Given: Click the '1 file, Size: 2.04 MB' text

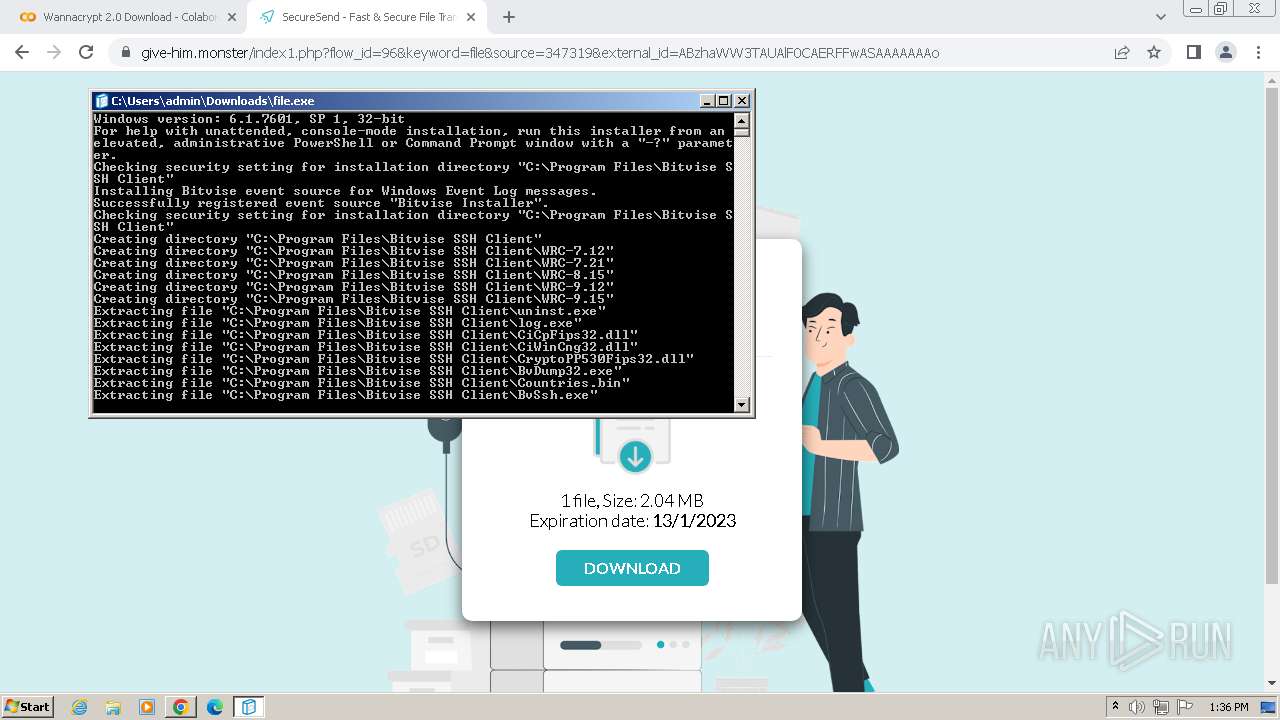Looking at the screenshot, I should 632,500.
